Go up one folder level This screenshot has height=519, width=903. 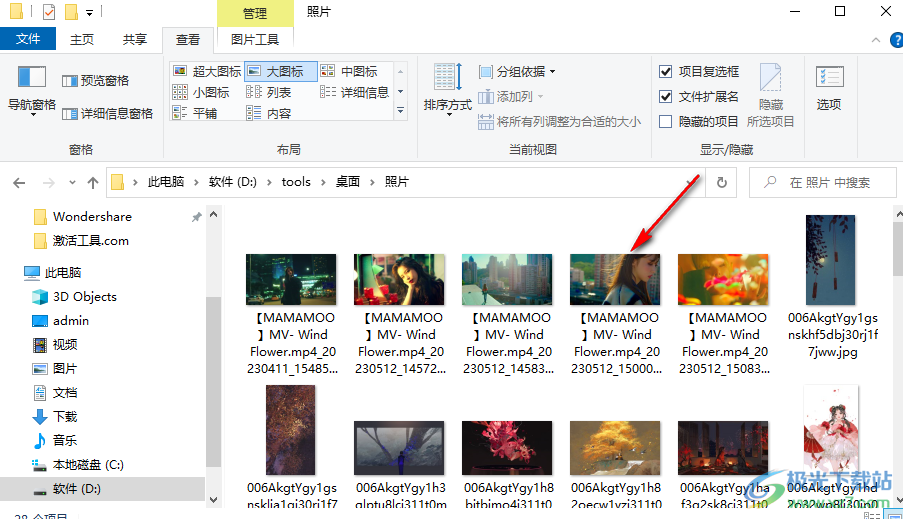pyautogui.click(x=93, y=183)
